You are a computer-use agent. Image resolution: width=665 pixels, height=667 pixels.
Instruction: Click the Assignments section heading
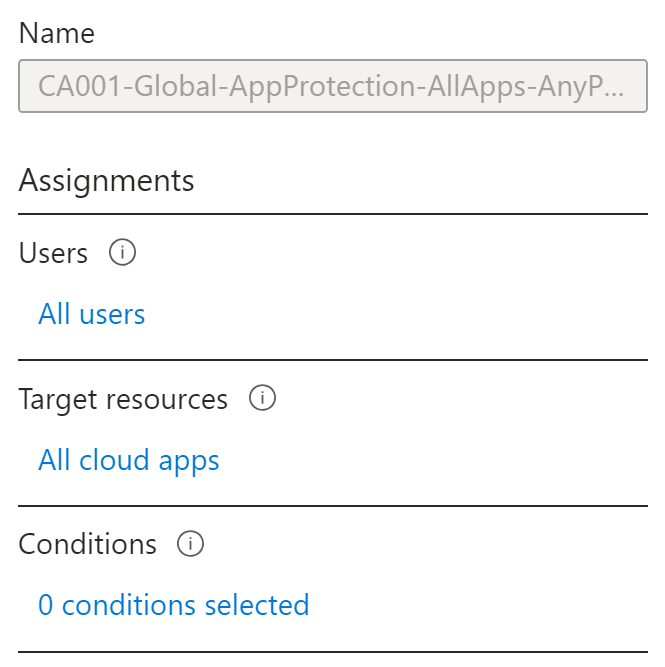[106, 181]
